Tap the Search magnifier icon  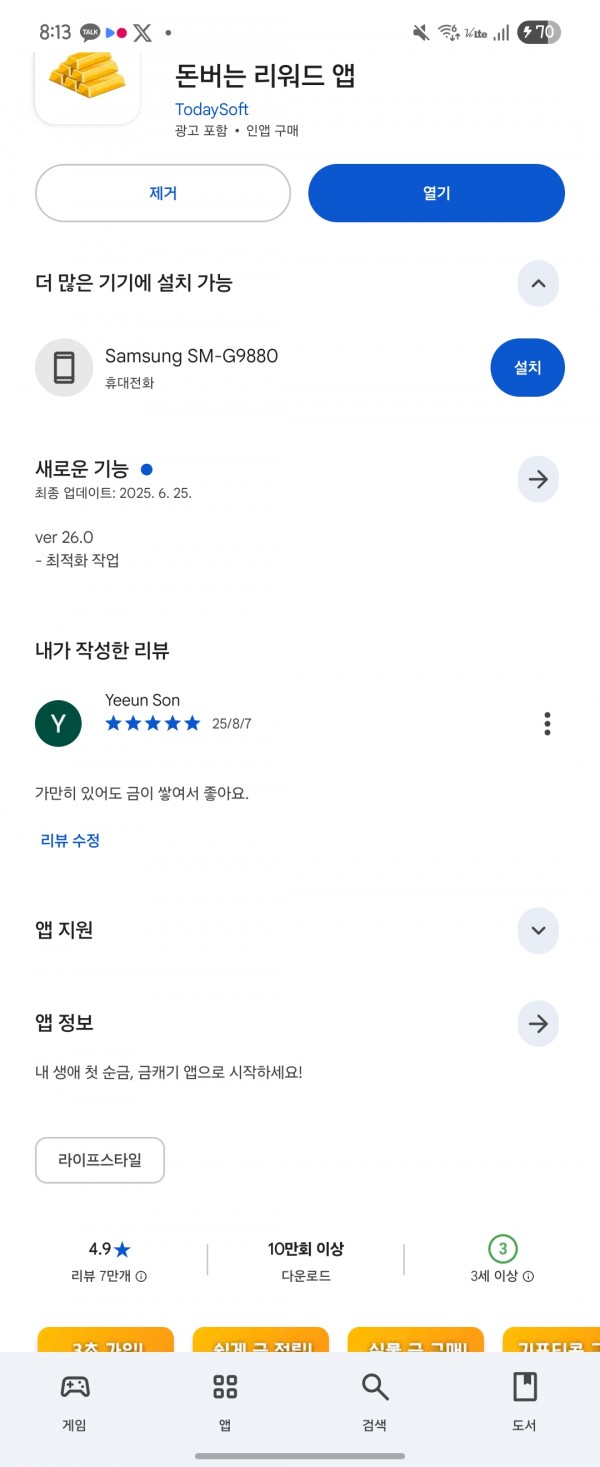pos(374,1386)
